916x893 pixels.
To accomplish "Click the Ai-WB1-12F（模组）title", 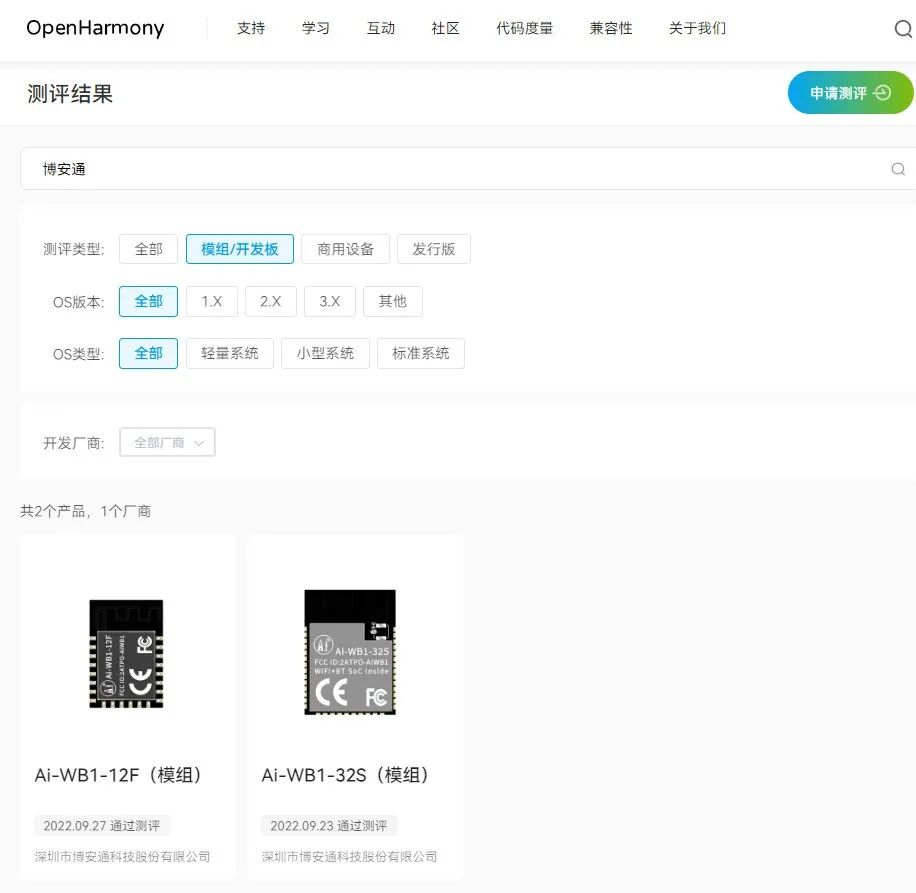I will coord(119,775).
